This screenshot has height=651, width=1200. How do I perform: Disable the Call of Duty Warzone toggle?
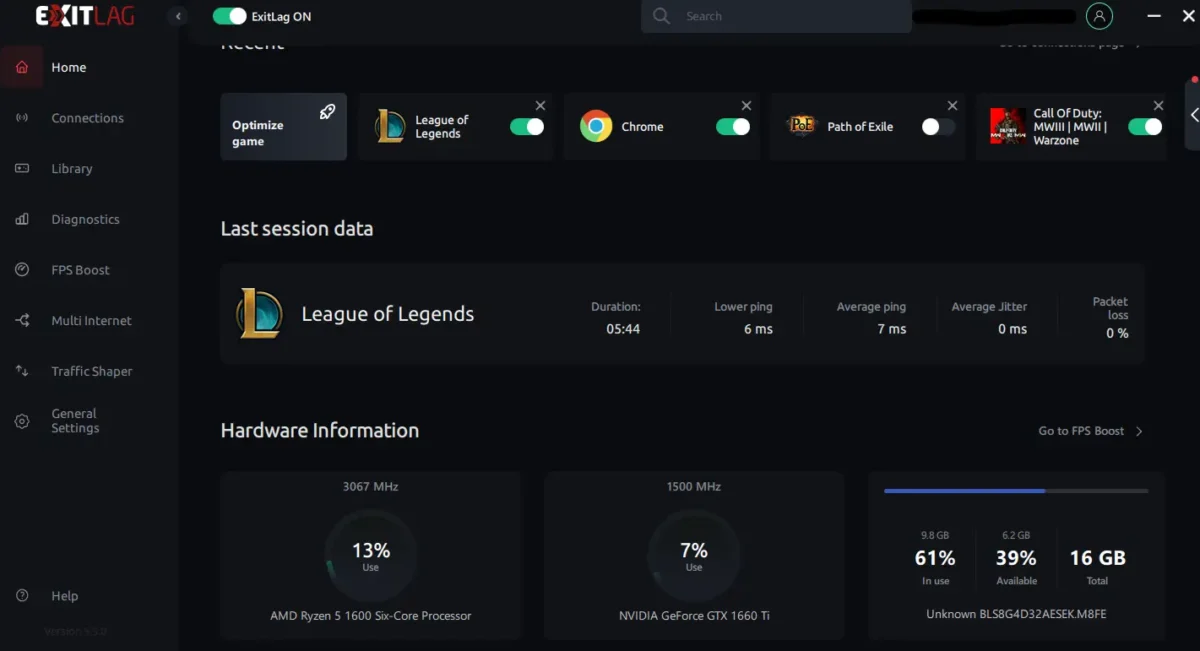[x=1145, y=127]
